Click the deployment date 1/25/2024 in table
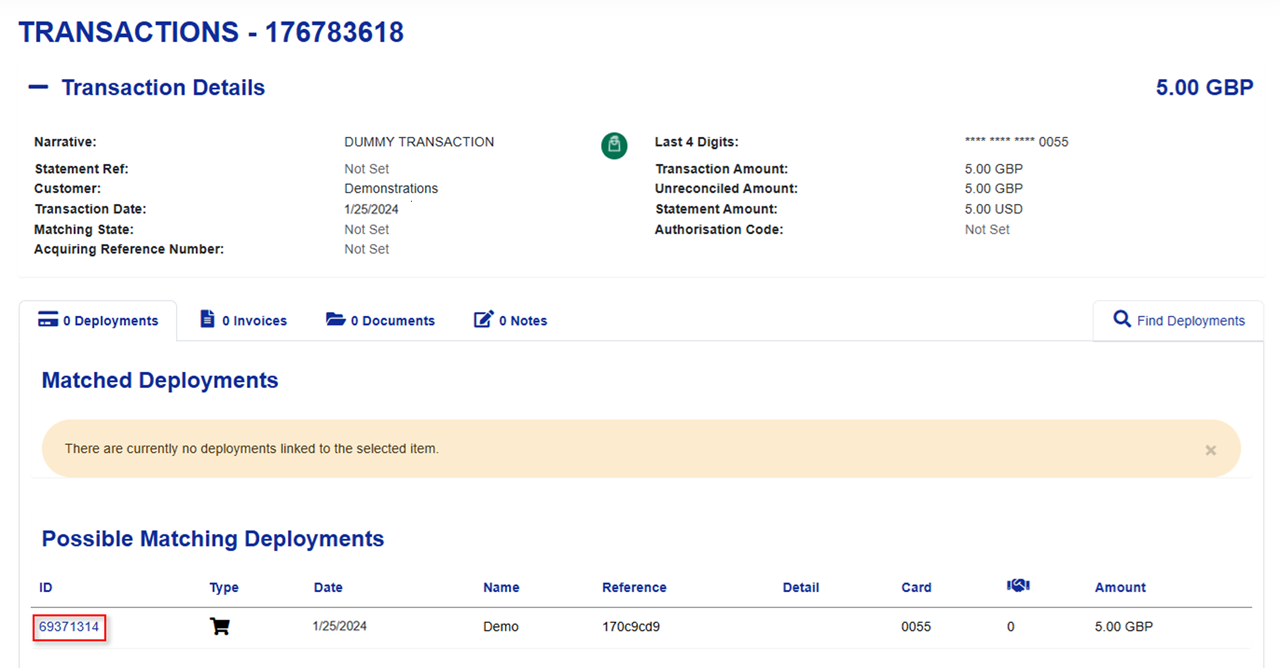The image size is (1280, 668). (x=340, y=627)
